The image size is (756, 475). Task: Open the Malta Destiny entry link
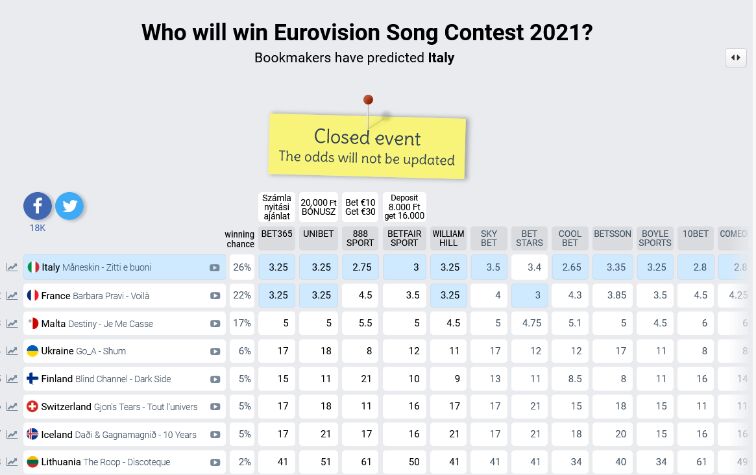[x=97, y=324]
